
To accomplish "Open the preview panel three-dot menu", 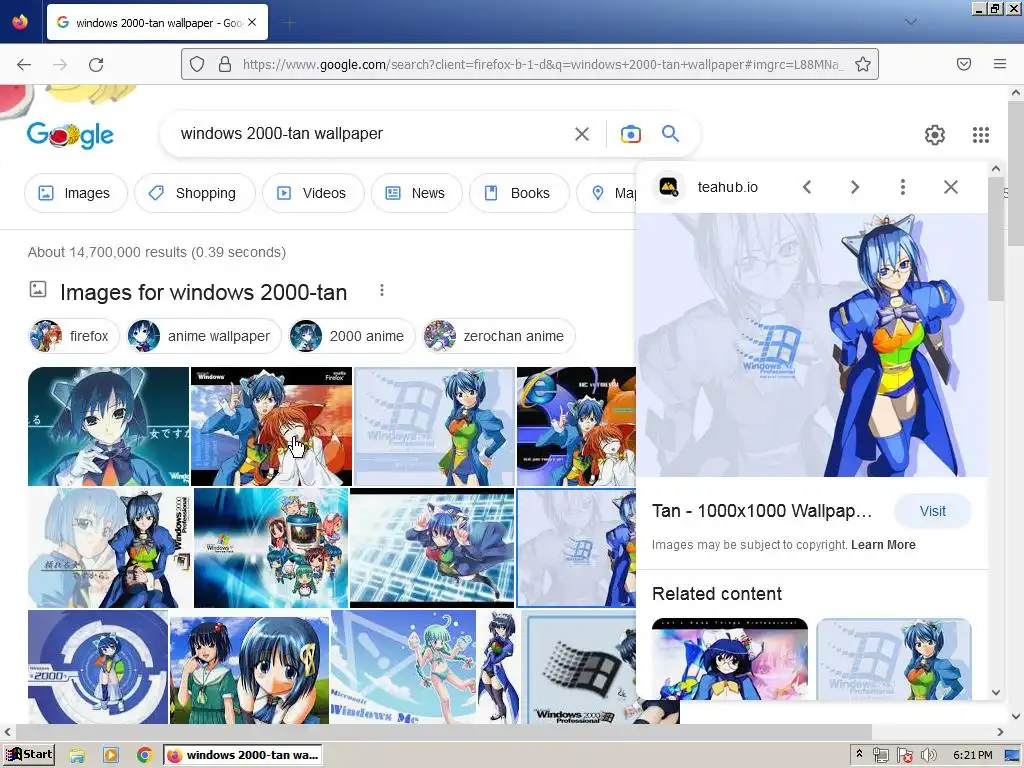I will pyautogui.click(x=903, y=187).
